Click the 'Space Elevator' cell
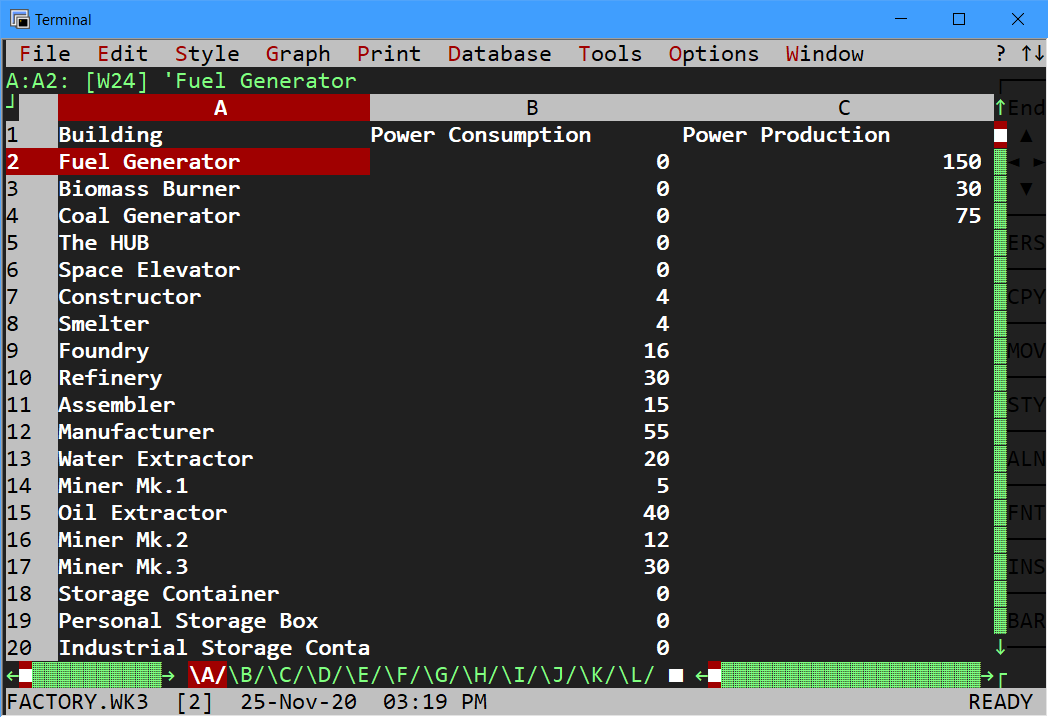The height and width of the screenshot is (717, 1048). [x=214, y=270]
